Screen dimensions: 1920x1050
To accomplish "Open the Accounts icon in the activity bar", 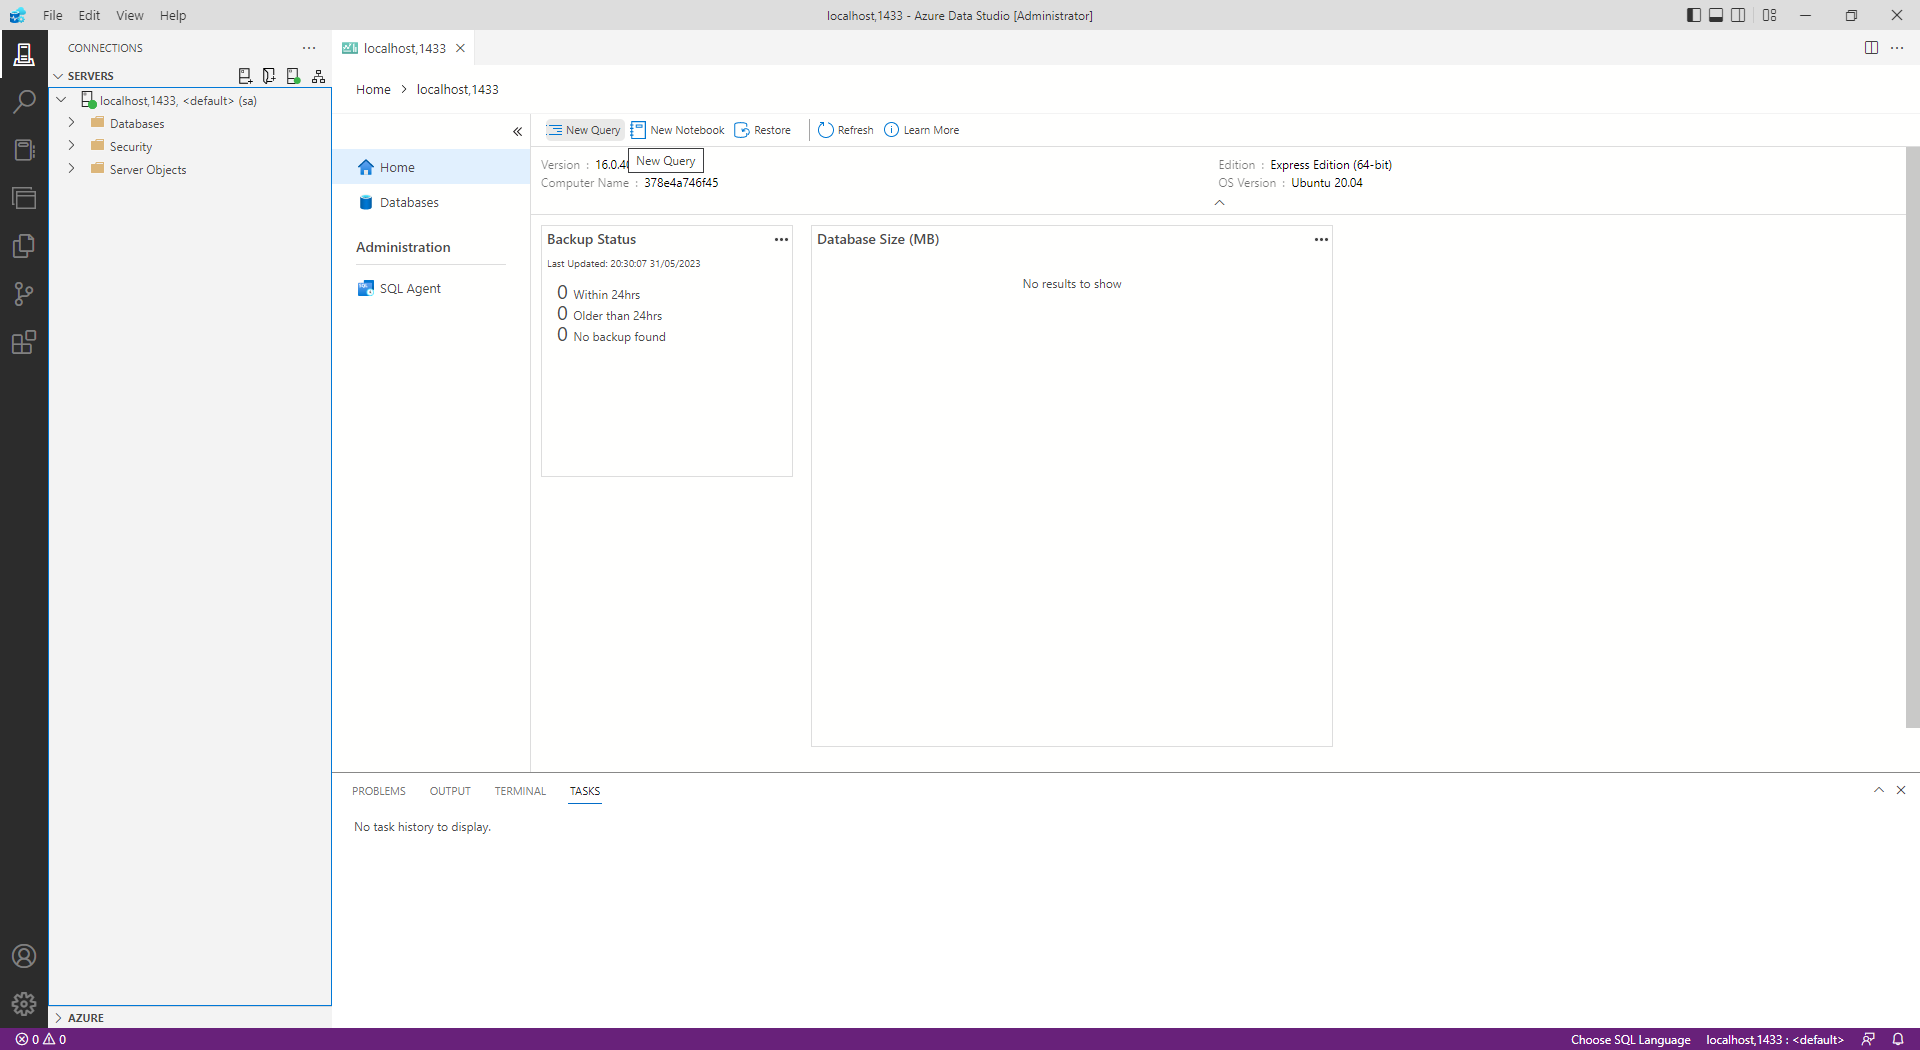I will (24, 956).
